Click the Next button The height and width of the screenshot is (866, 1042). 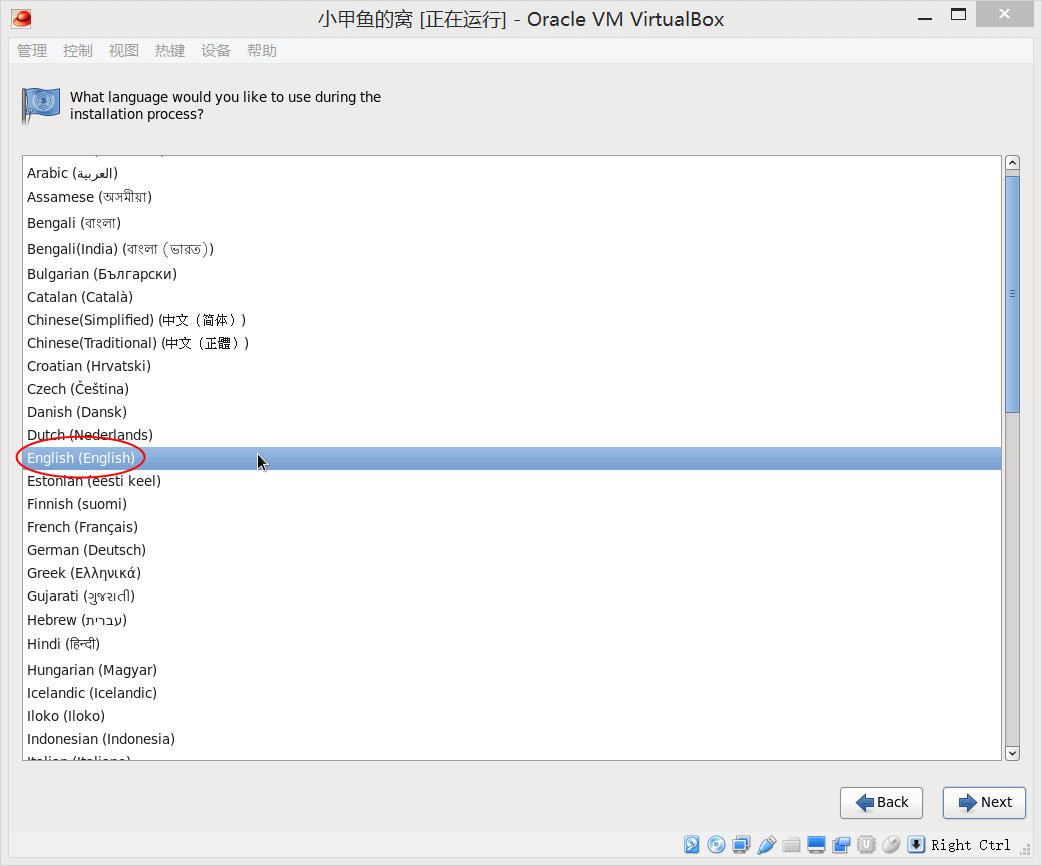pyautogui.click(x=984, y=802)
